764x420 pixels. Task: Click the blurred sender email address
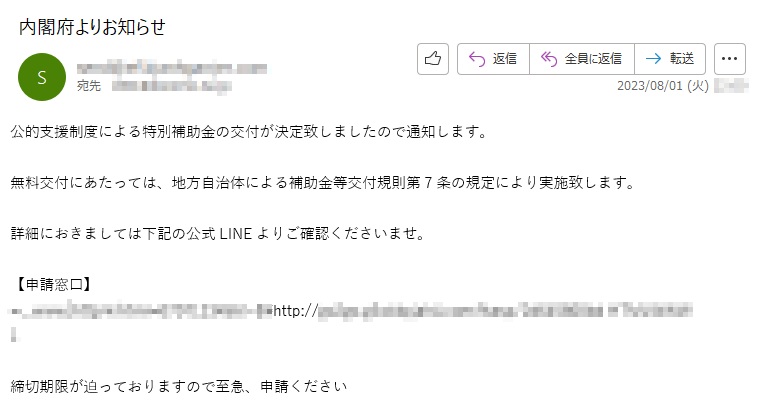click(172, 68)
